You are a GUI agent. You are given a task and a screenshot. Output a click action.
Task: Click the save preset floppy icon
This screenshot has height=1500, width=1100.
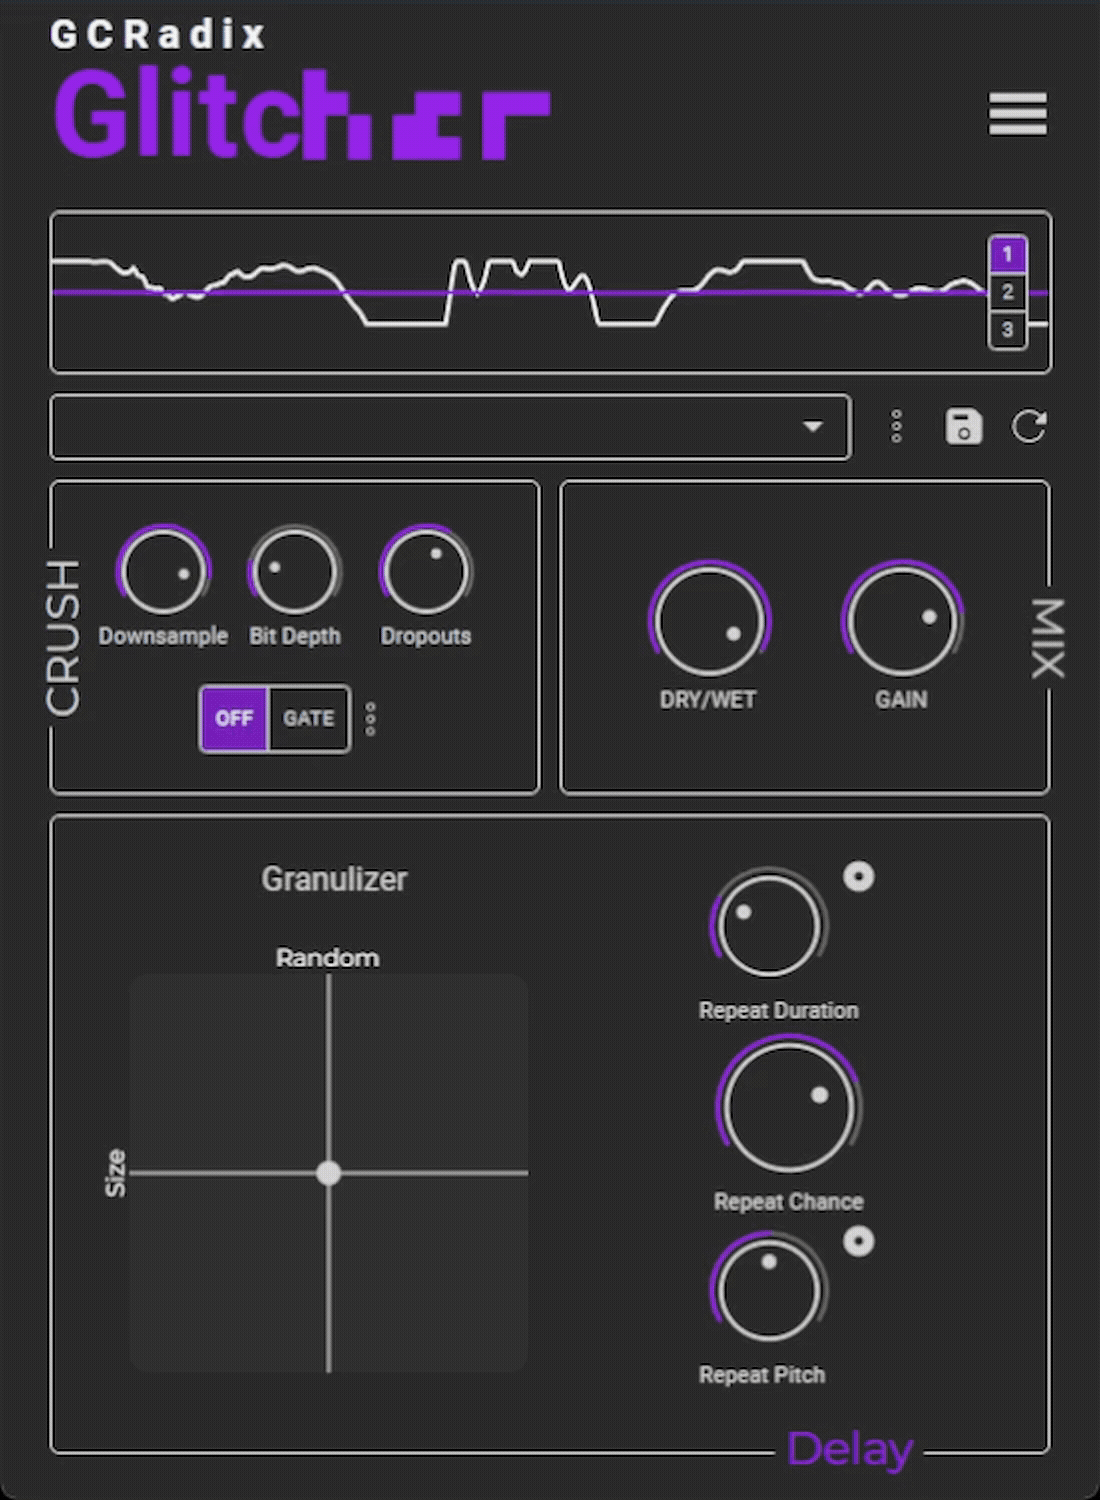pos(963,427)
